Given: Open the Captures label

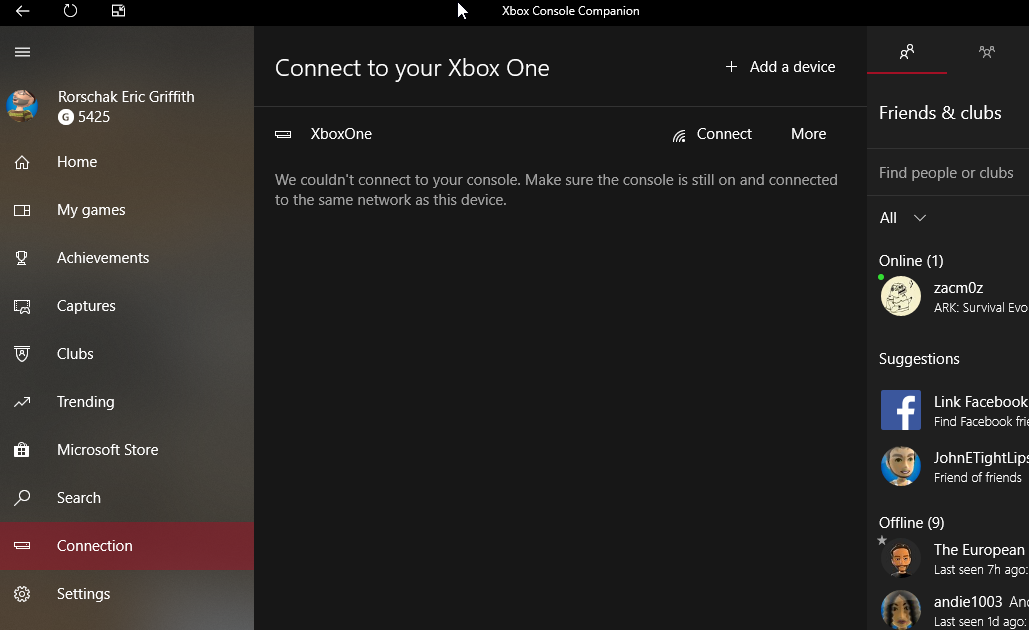Looking at the screenshot, I should tap(86, 306).
